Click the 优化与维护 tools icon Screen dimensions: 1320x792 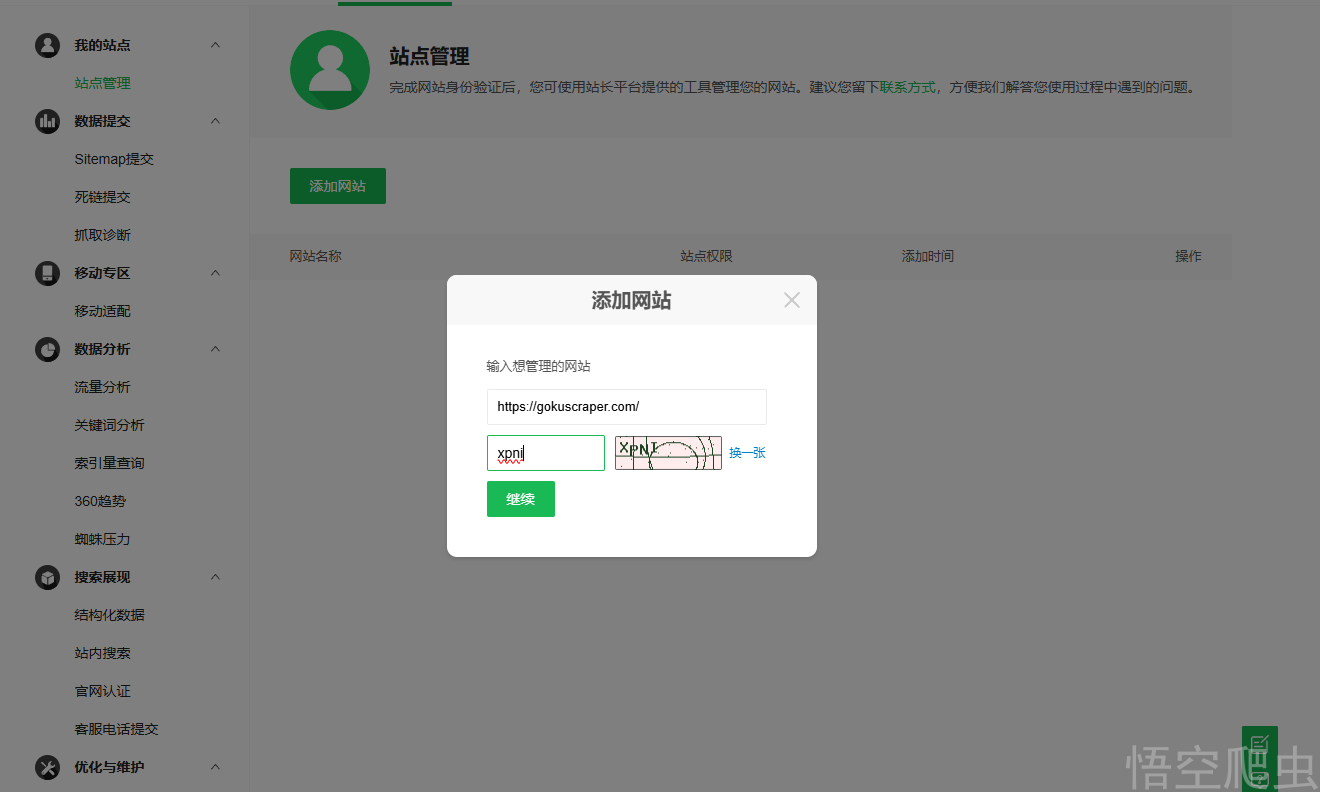tap(47, 767)
